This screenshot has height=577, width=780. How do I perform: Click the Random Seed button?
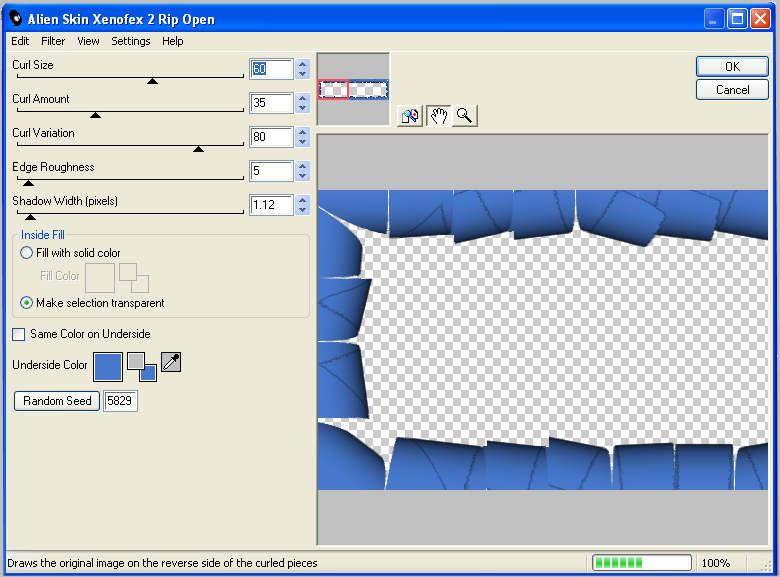(57, 401)
